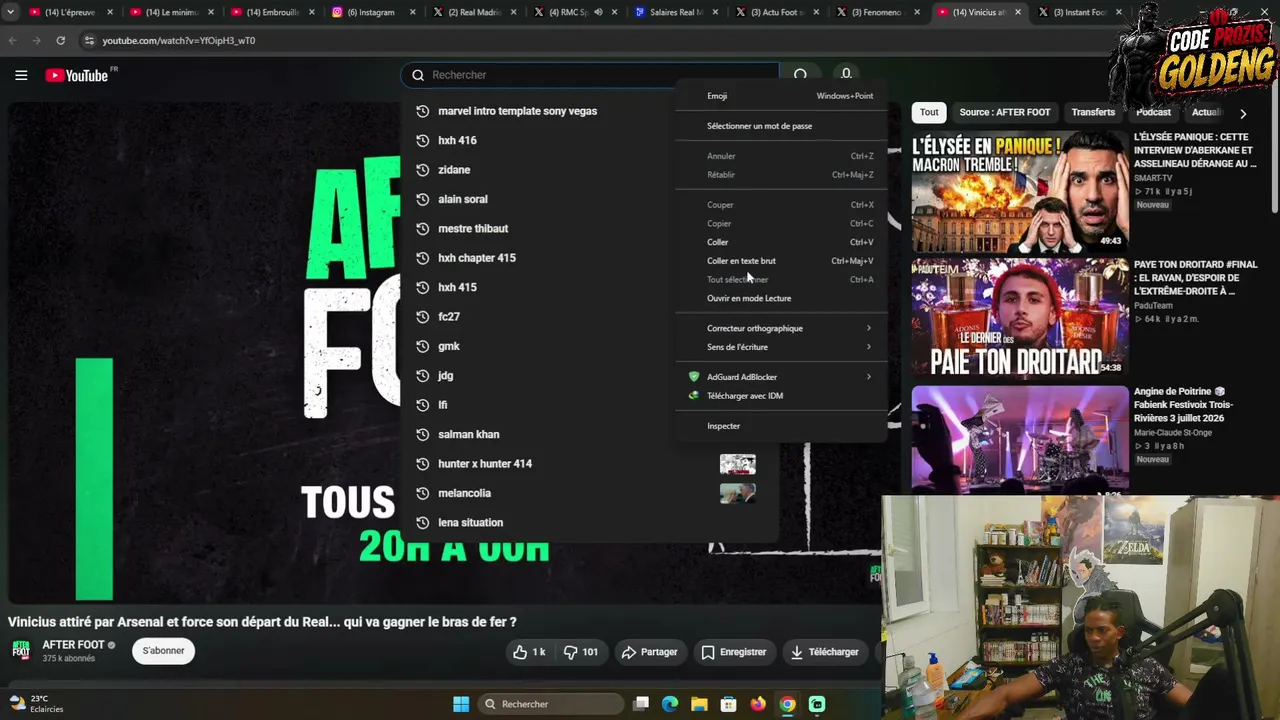Click the voice search microphone icon
The image size is (1280, 720).
coord(846,74)
